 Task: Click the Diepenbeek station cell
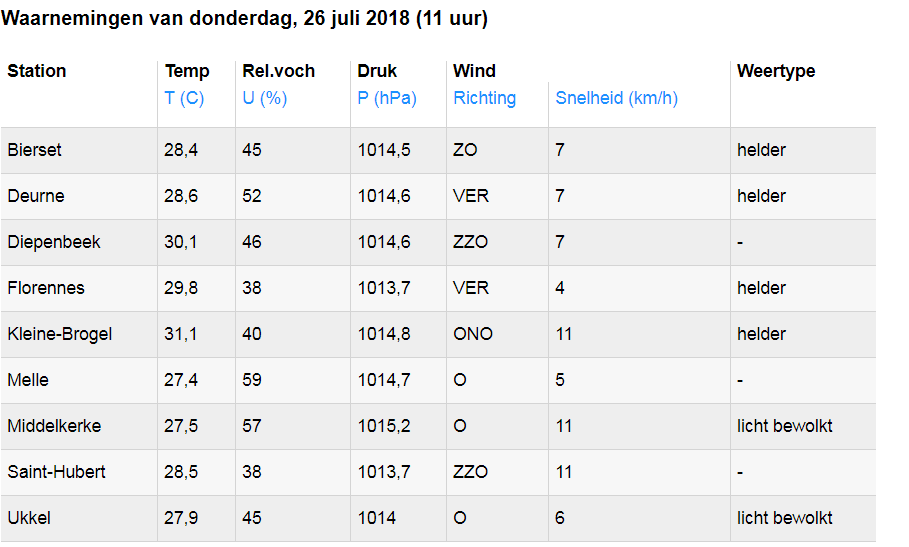point(54,242)
